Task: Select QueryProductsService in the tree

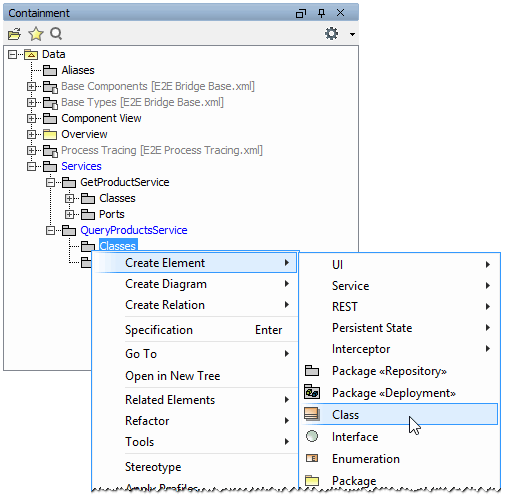Action: 134,230
